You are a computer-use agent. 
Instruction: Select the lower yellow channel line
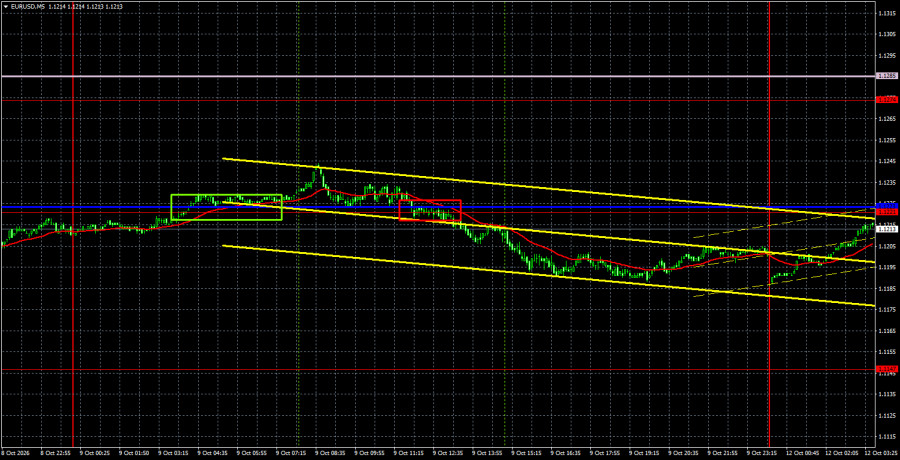[x=548, y=276]
